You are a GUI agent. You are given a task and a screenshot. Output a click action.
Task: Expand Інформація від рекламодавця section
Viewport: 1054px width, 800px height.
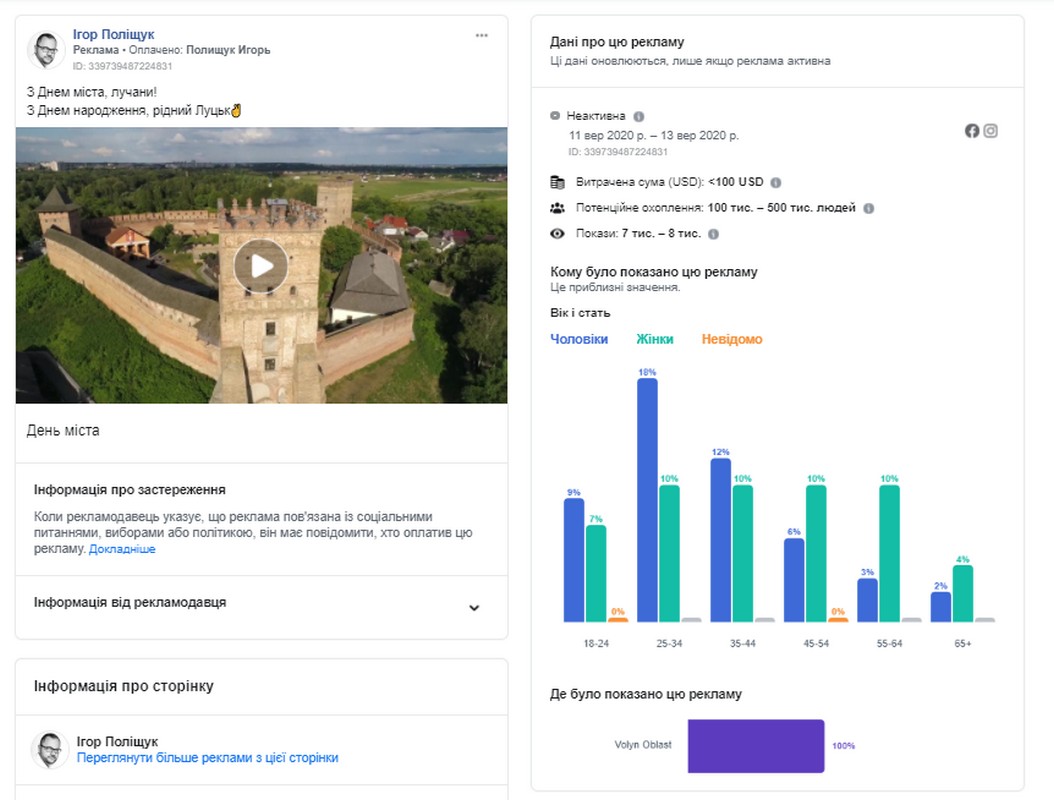[x=474, y=607]
